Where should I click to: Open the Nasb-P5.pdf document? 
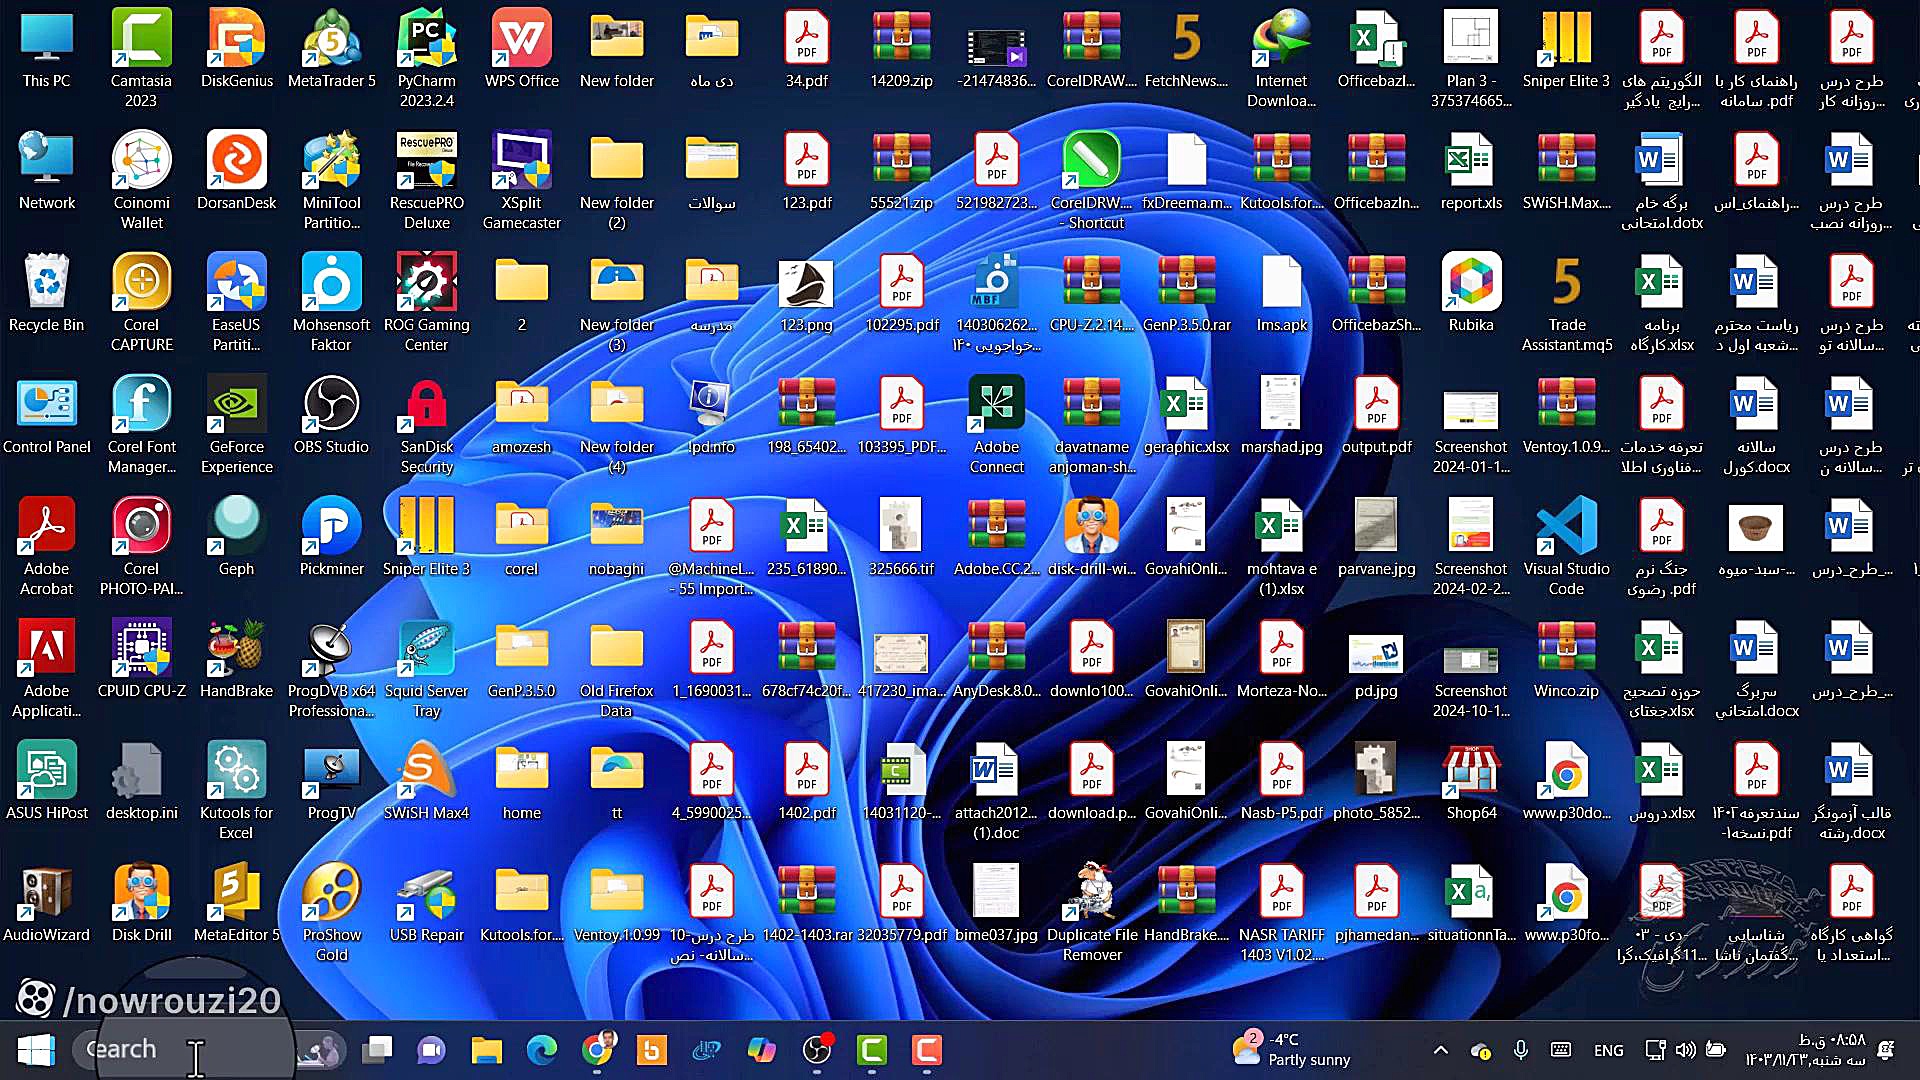pos(1281,782)
